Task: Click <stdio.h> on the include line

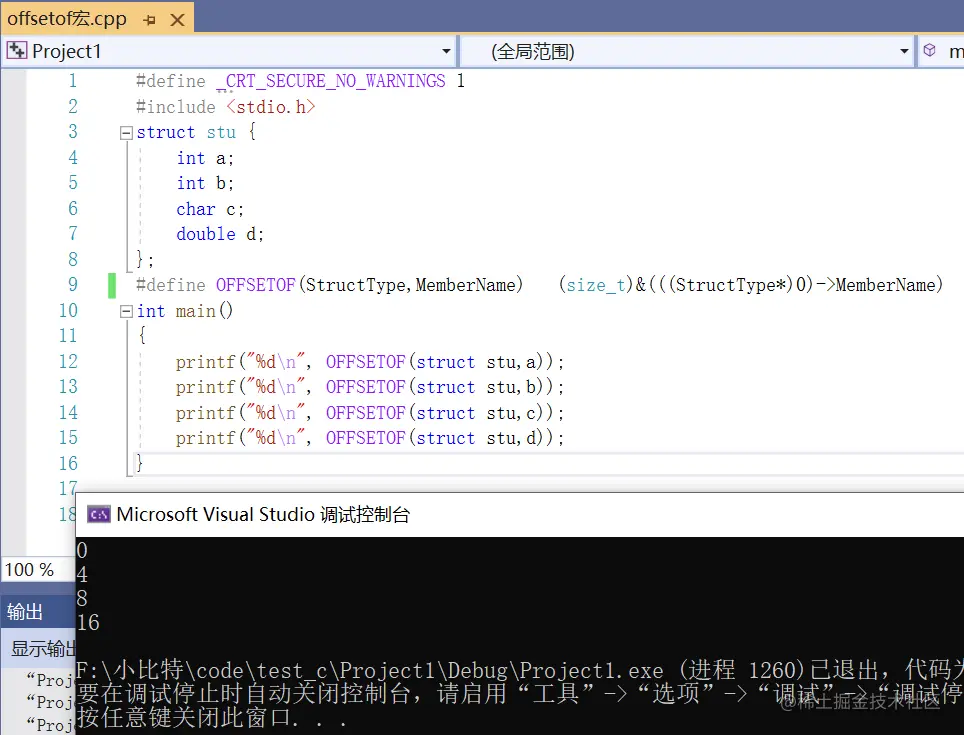Action: click(271, 107)
